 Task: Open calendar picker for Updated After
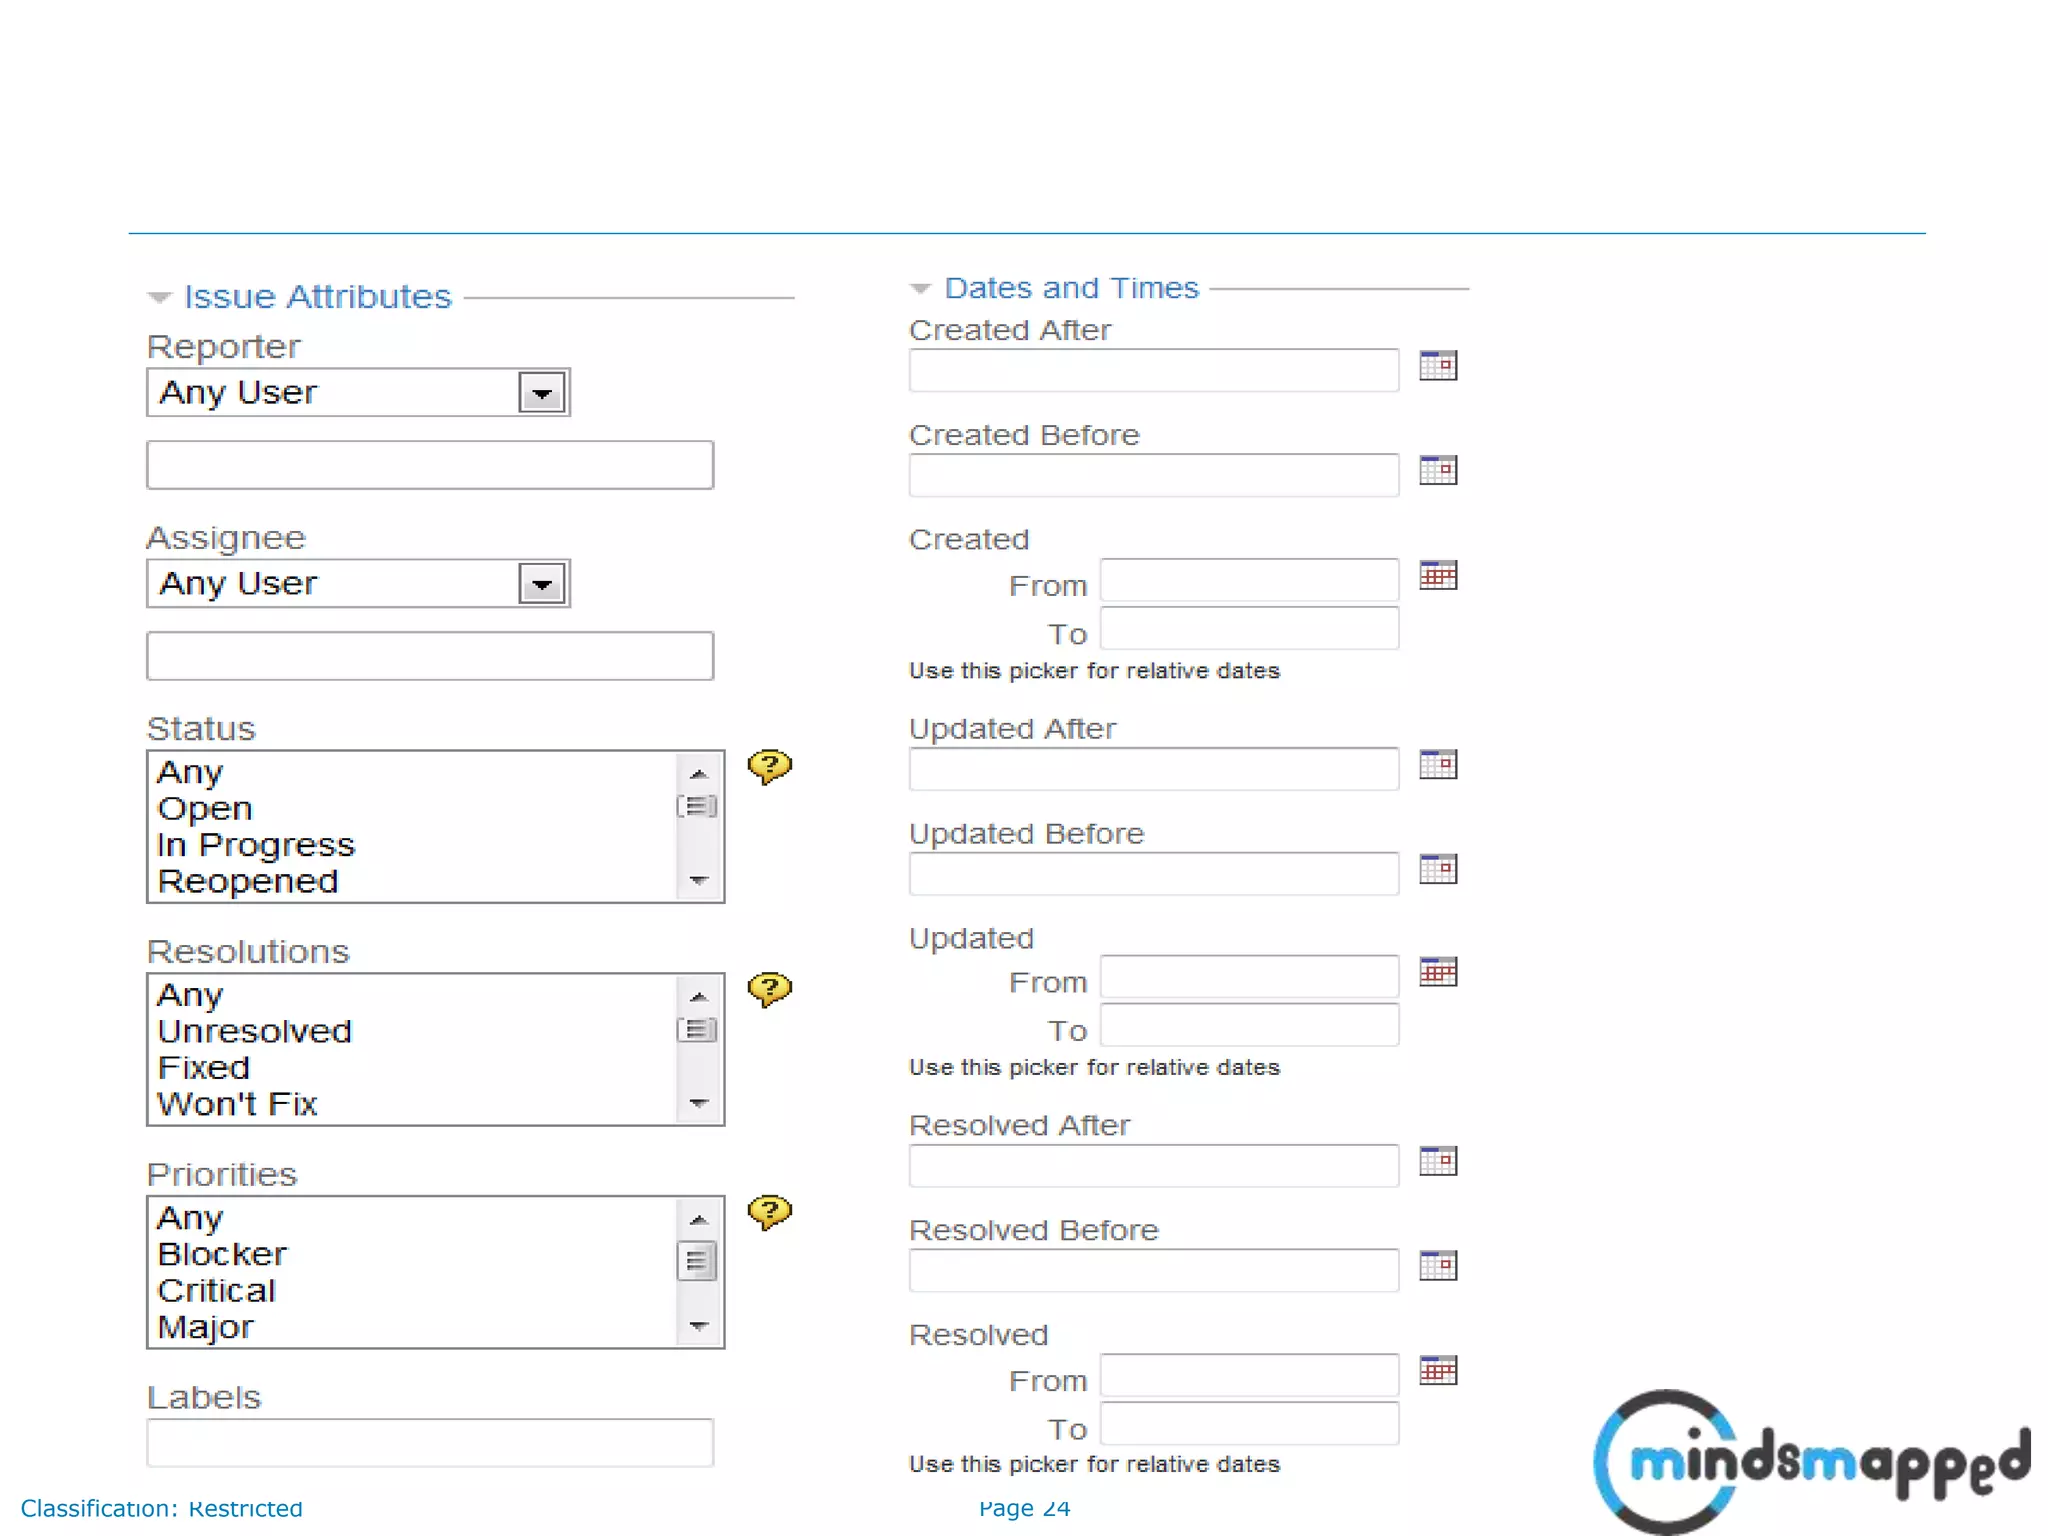(x=1438, y=765)
